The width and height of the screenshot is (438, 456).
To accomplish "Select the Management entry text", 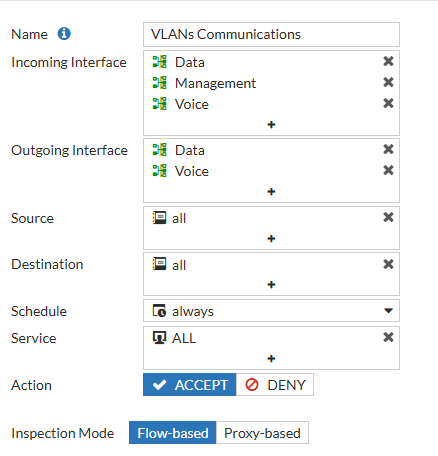I will (x=215, y=83).
